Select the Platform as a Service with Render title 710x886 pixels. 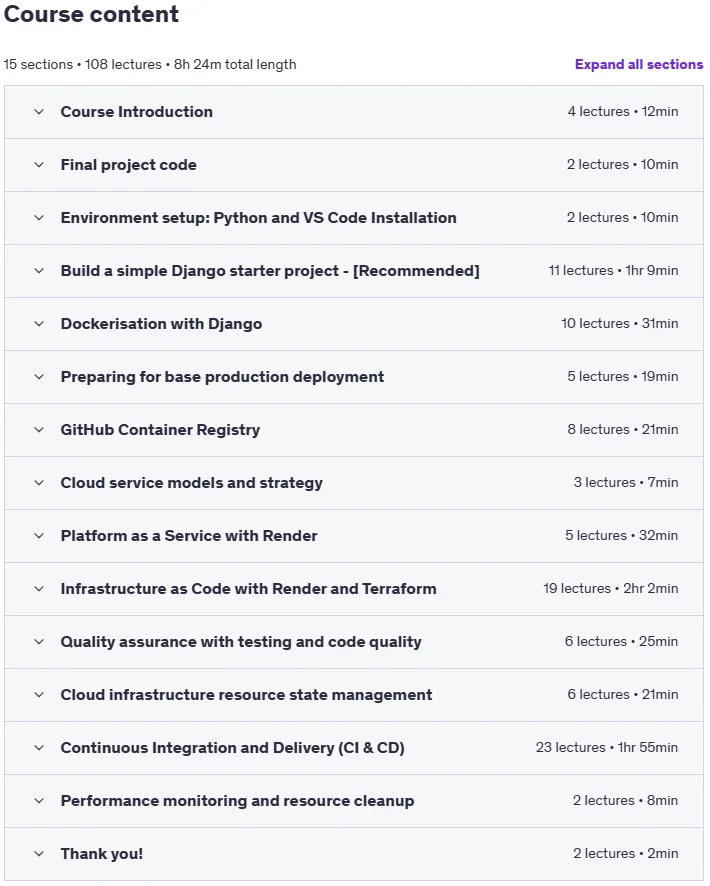pyautogui.click(x=189, y=536)
